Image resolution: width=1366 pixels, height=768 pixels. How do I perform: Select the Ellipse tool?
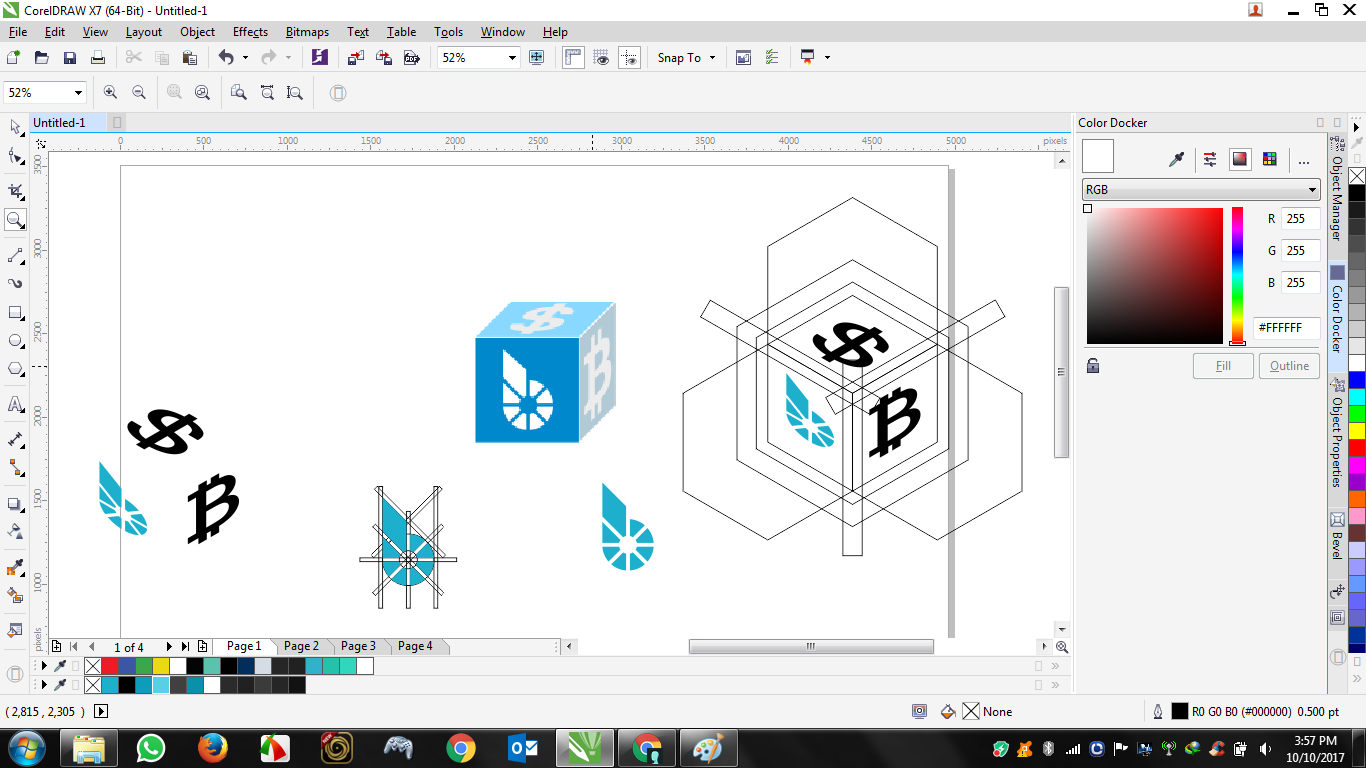(x=15, y=341)
